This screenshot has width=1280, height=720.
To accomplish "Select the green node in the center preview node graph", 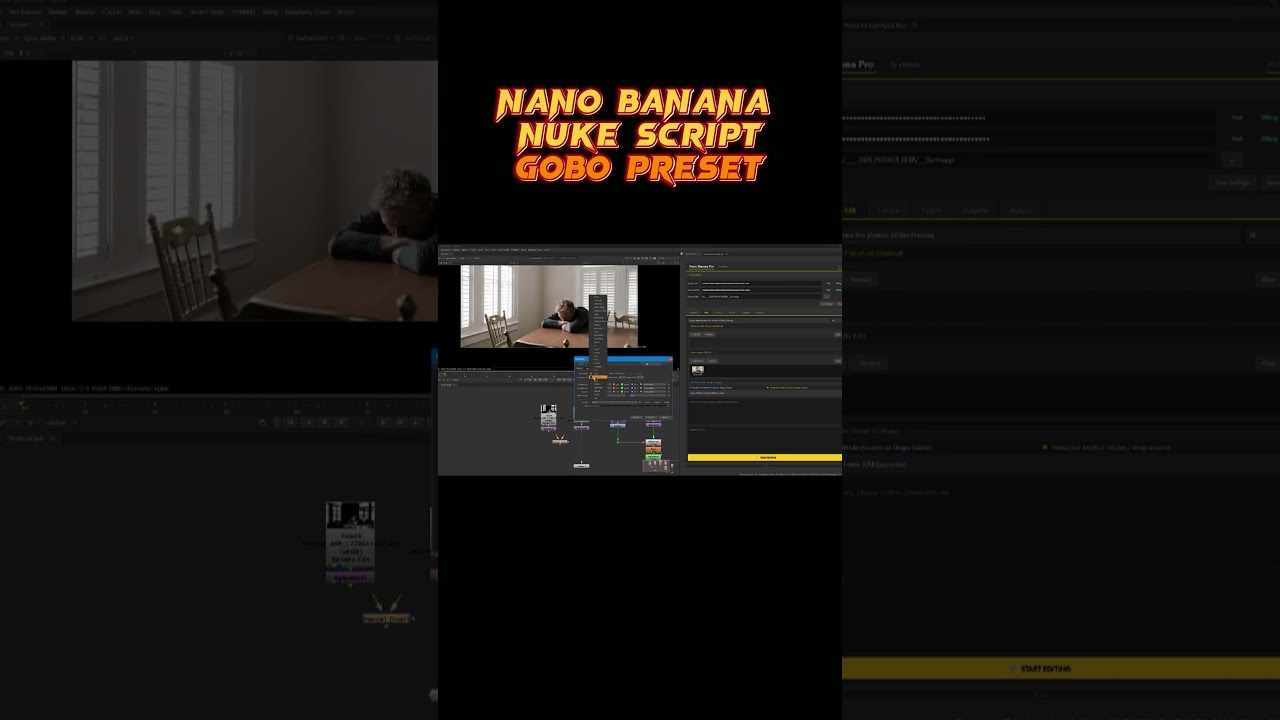I will tap(653, 455).
